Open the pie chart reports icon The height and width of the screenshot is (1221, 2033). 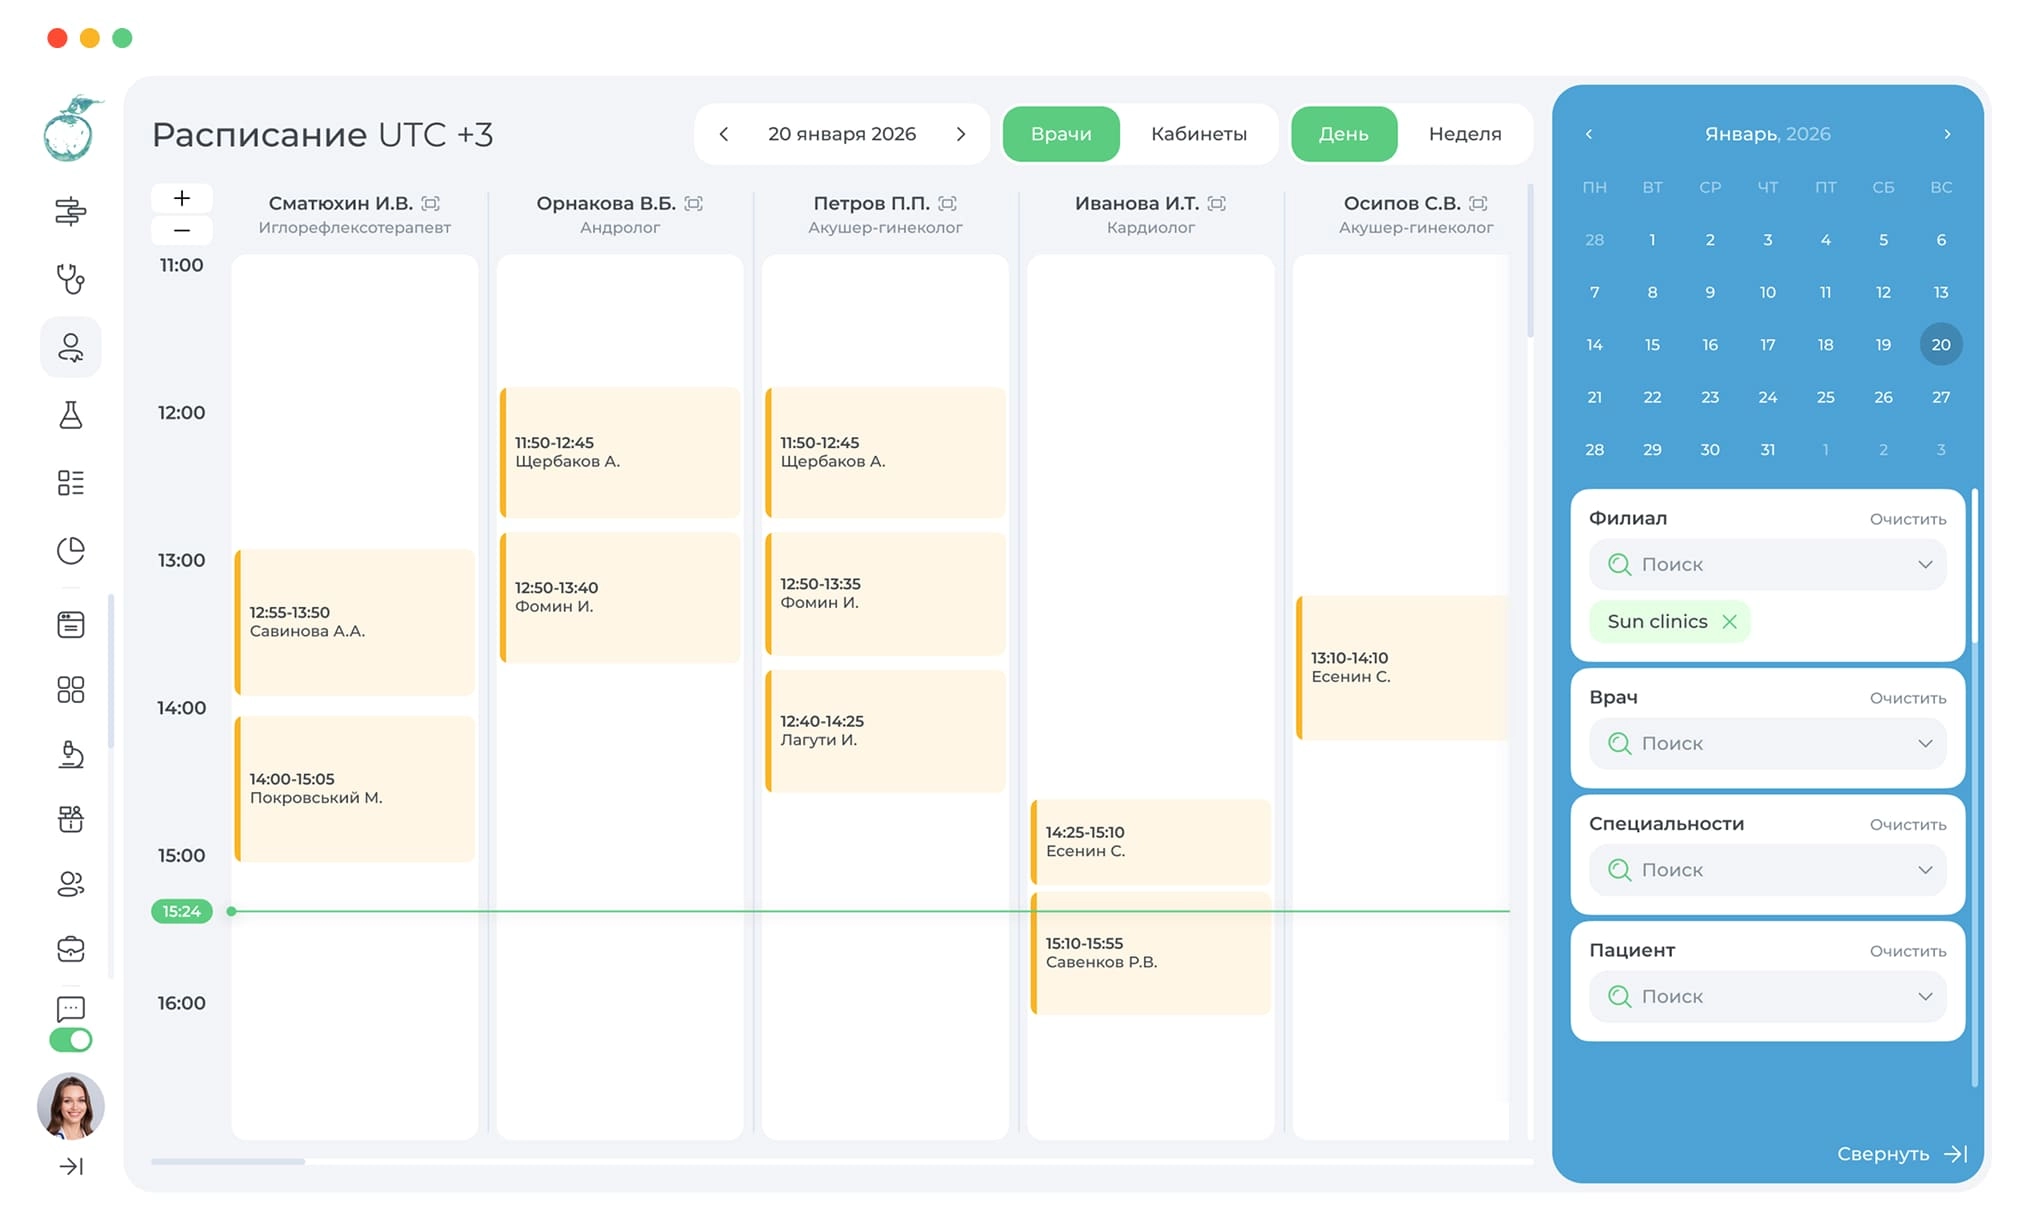70,551
